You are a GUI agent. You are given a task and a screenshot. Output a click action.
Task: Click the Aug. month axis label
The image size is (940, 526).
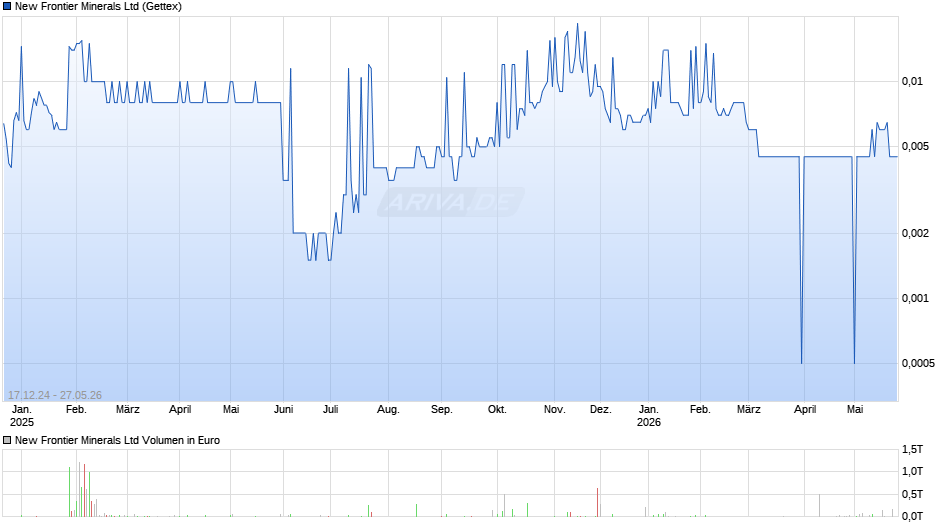pos(388,410)
